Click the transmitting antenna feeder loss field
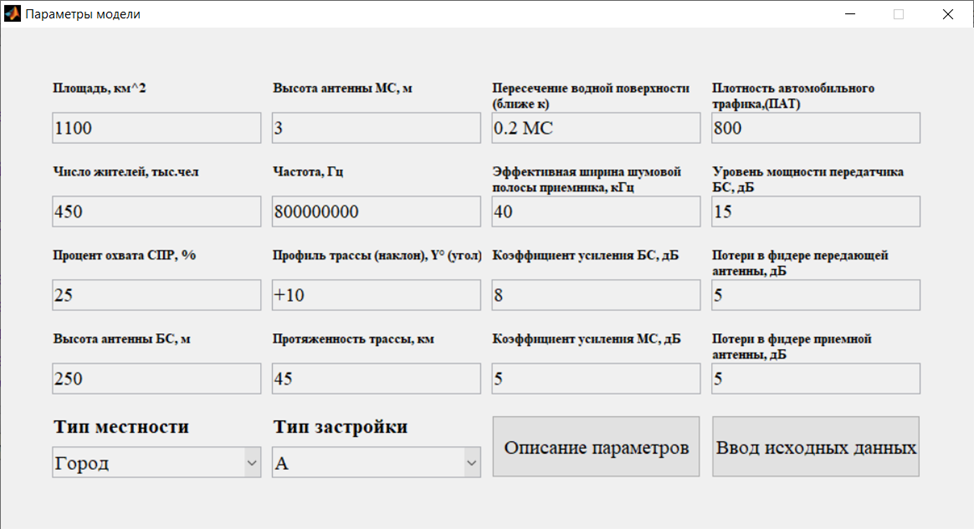Screen dimensions: 974x529 tap(816, 295)
